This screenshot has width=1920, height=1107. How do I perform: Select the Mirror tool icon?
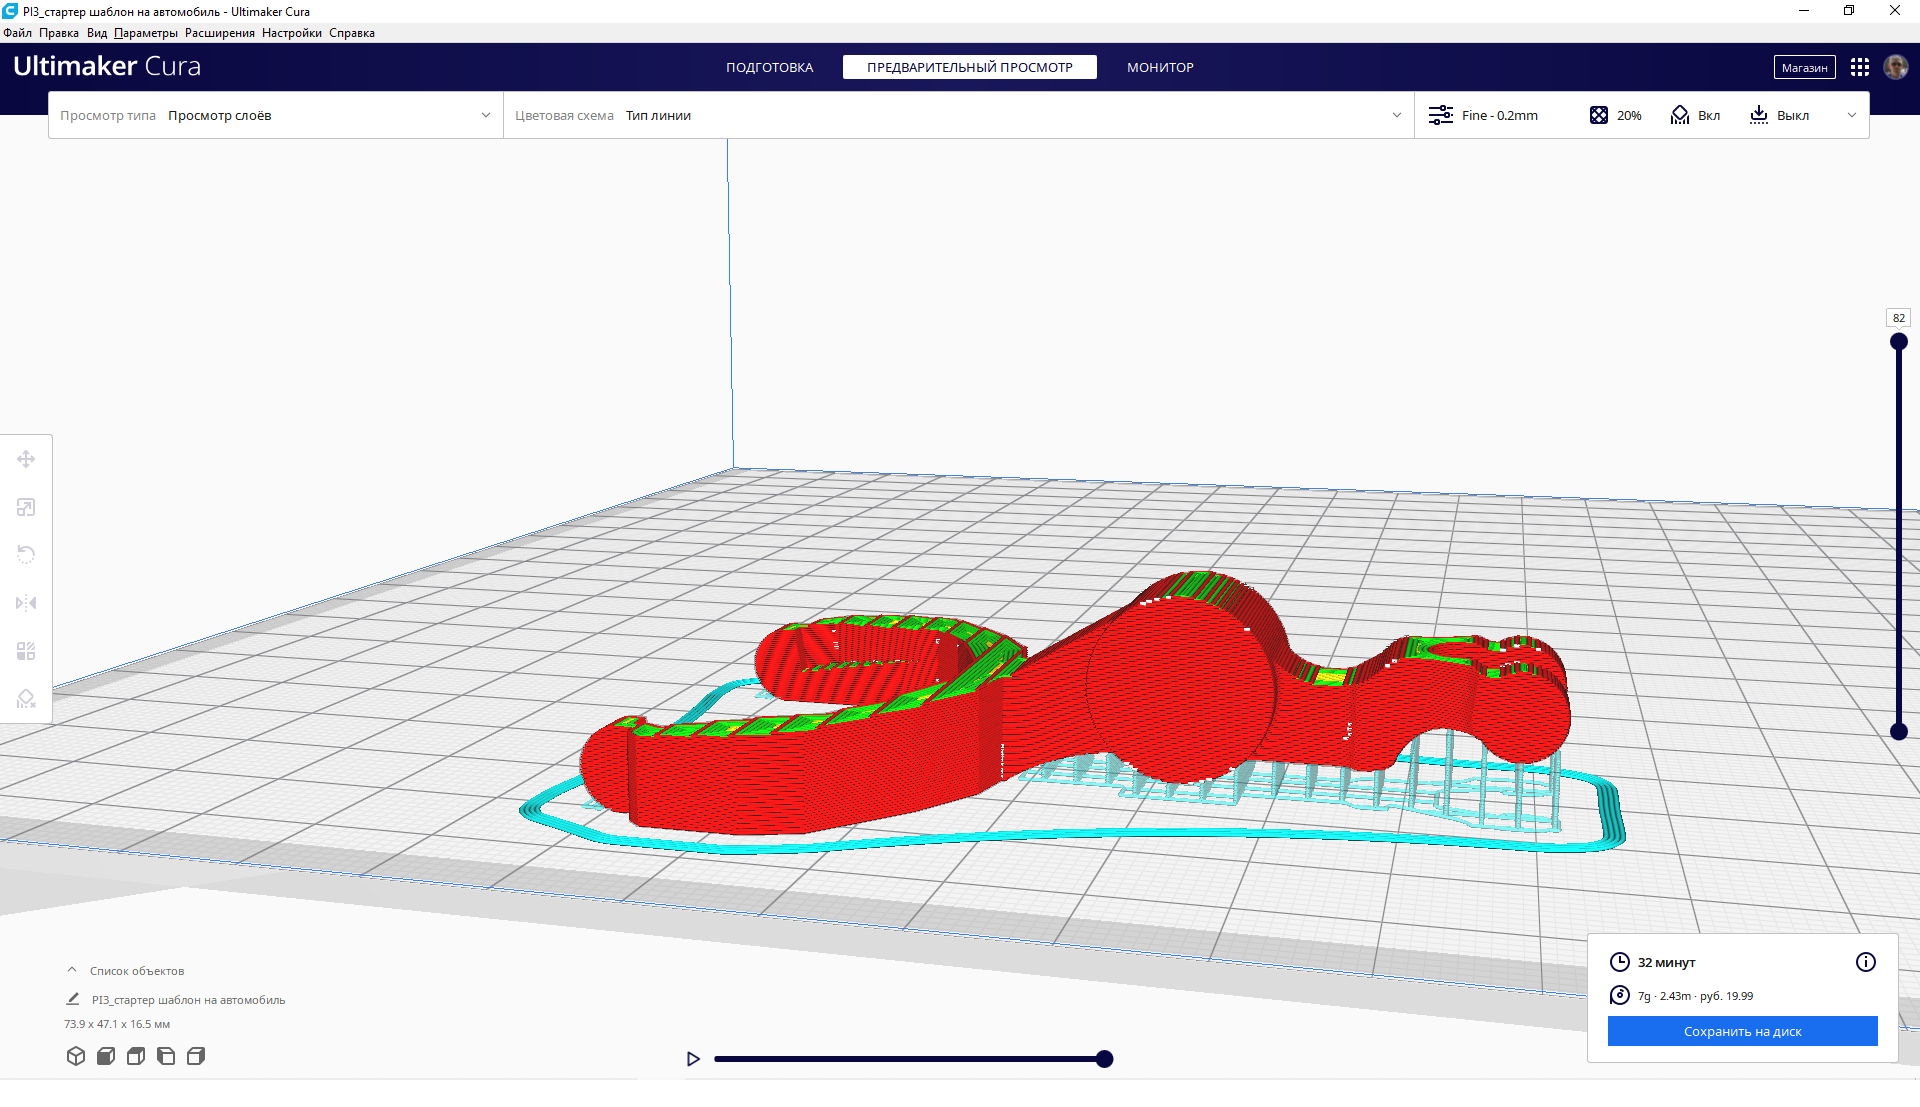point(26,603)
